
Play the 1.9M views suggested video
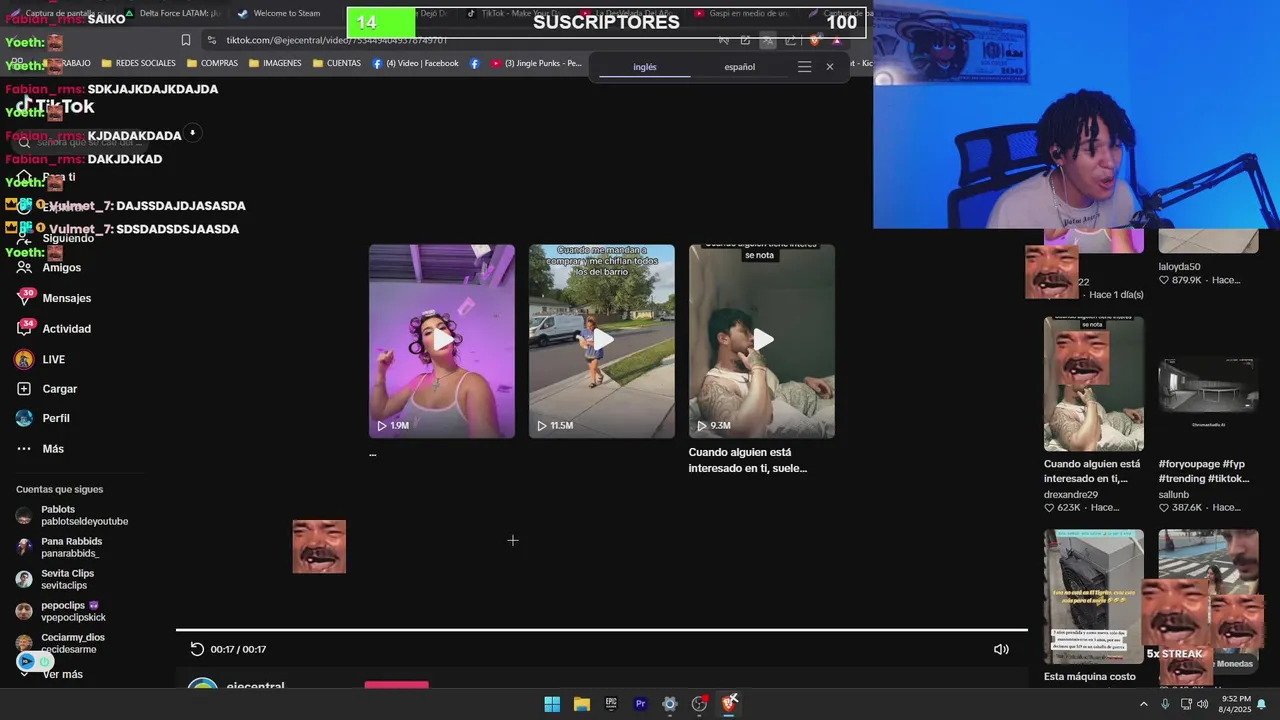(442, 341)
